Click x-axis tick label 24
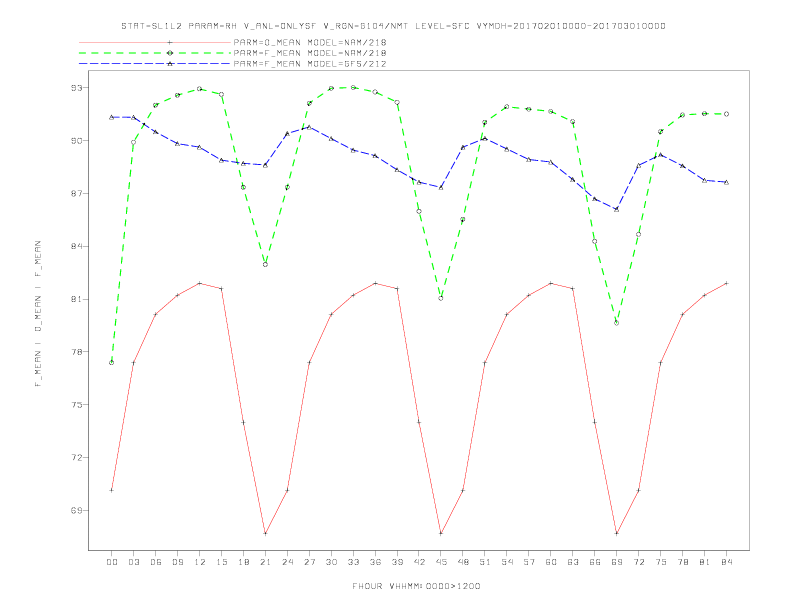 pos(287,562)
